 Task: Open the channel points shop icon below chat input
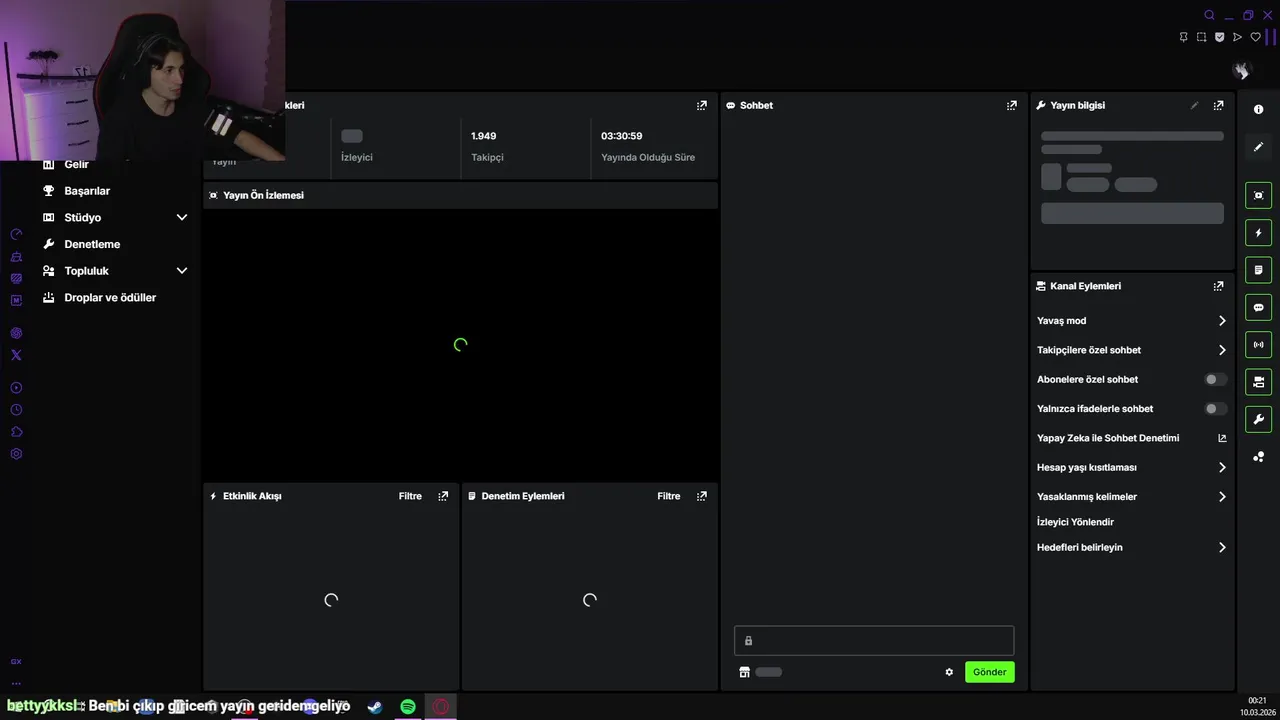744,672
